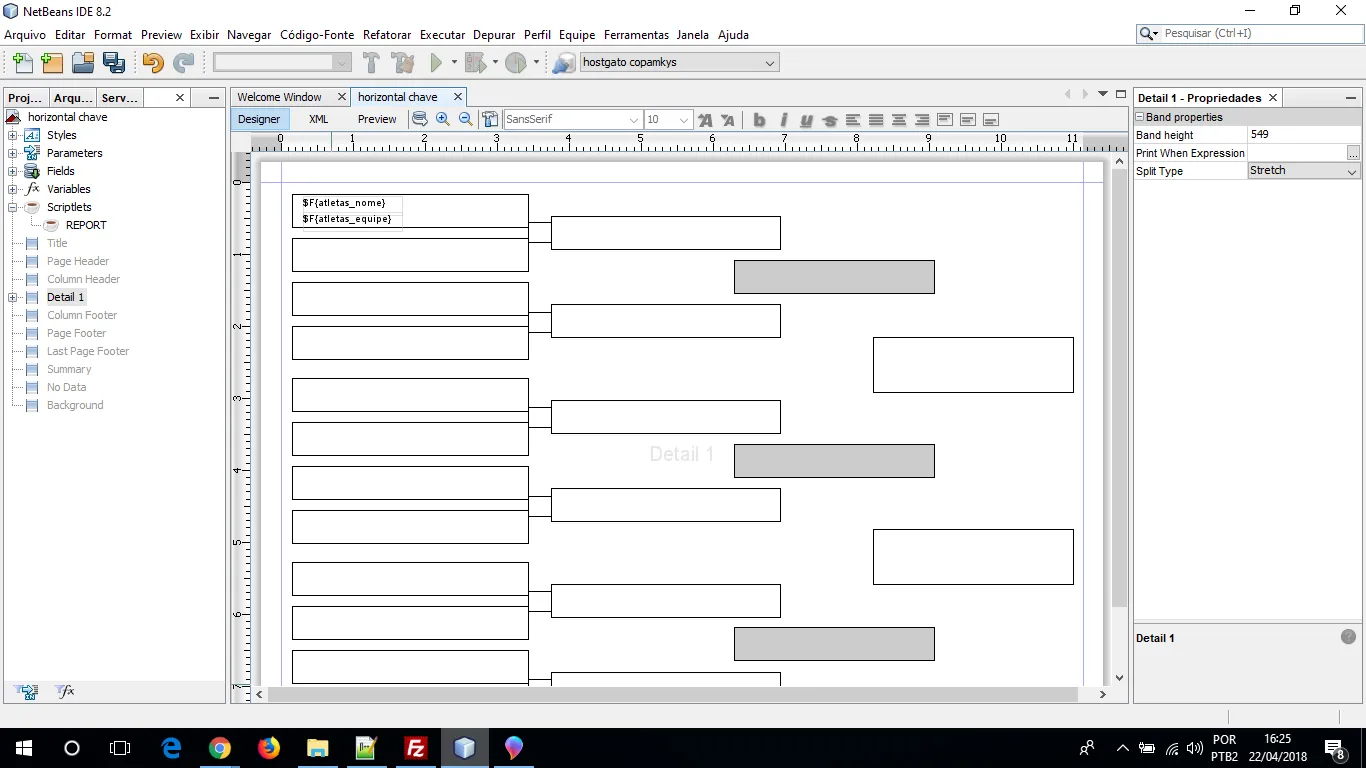The image size is (1366, 768).
Task: Toggle bold text formatting
Action: tap(760, 120)
